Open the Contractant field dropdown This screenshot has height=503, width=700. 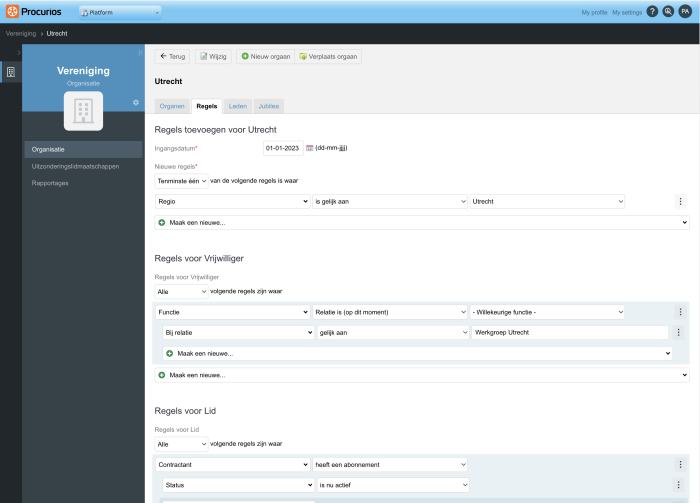[x=233, y=465]
